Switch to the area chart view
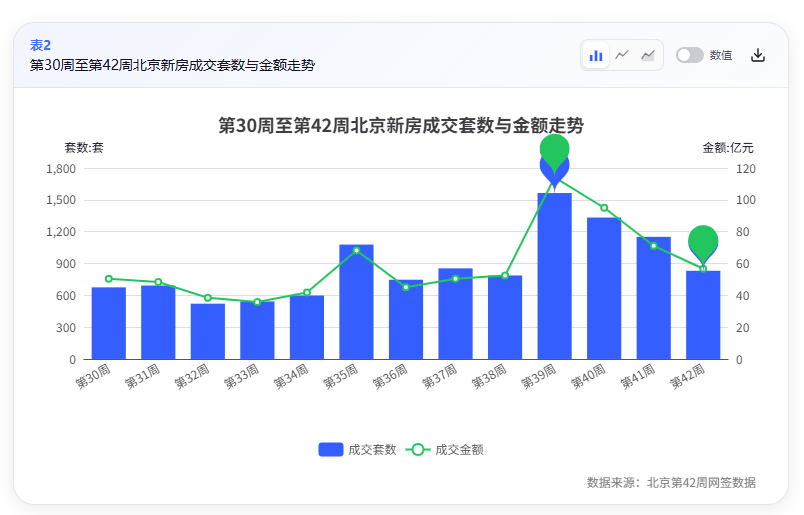 tap(648, 55)
